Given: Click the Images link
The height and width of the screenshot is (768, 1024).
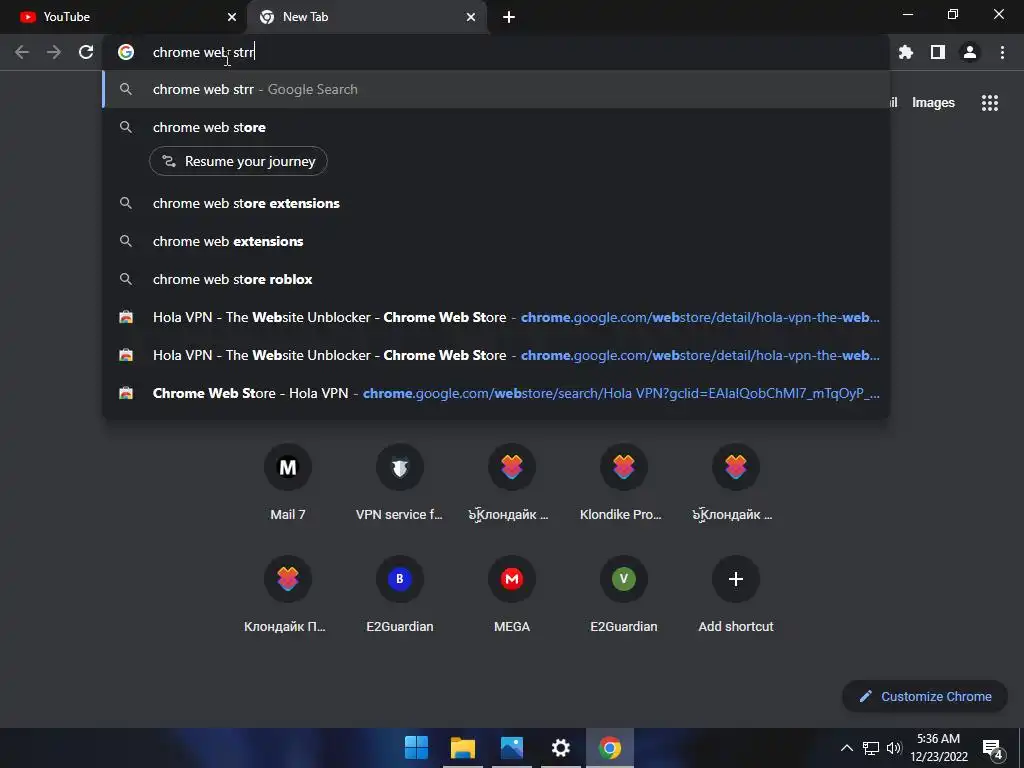Looking at the screenshot, I should (x=933, y=103).
